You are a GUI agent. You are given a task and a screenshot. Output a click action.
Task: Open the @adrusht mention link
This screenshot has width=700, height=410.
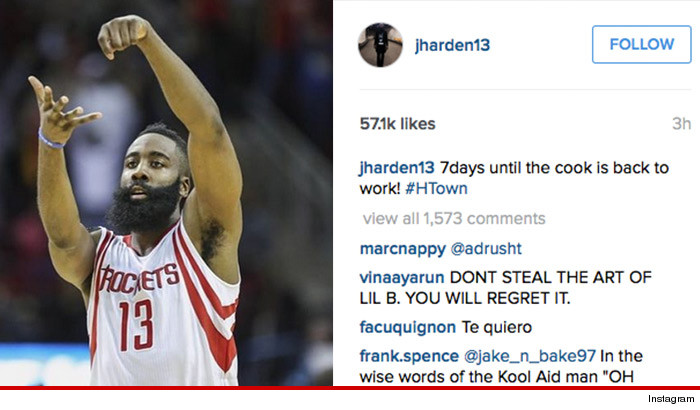click(x=486, y=248)
